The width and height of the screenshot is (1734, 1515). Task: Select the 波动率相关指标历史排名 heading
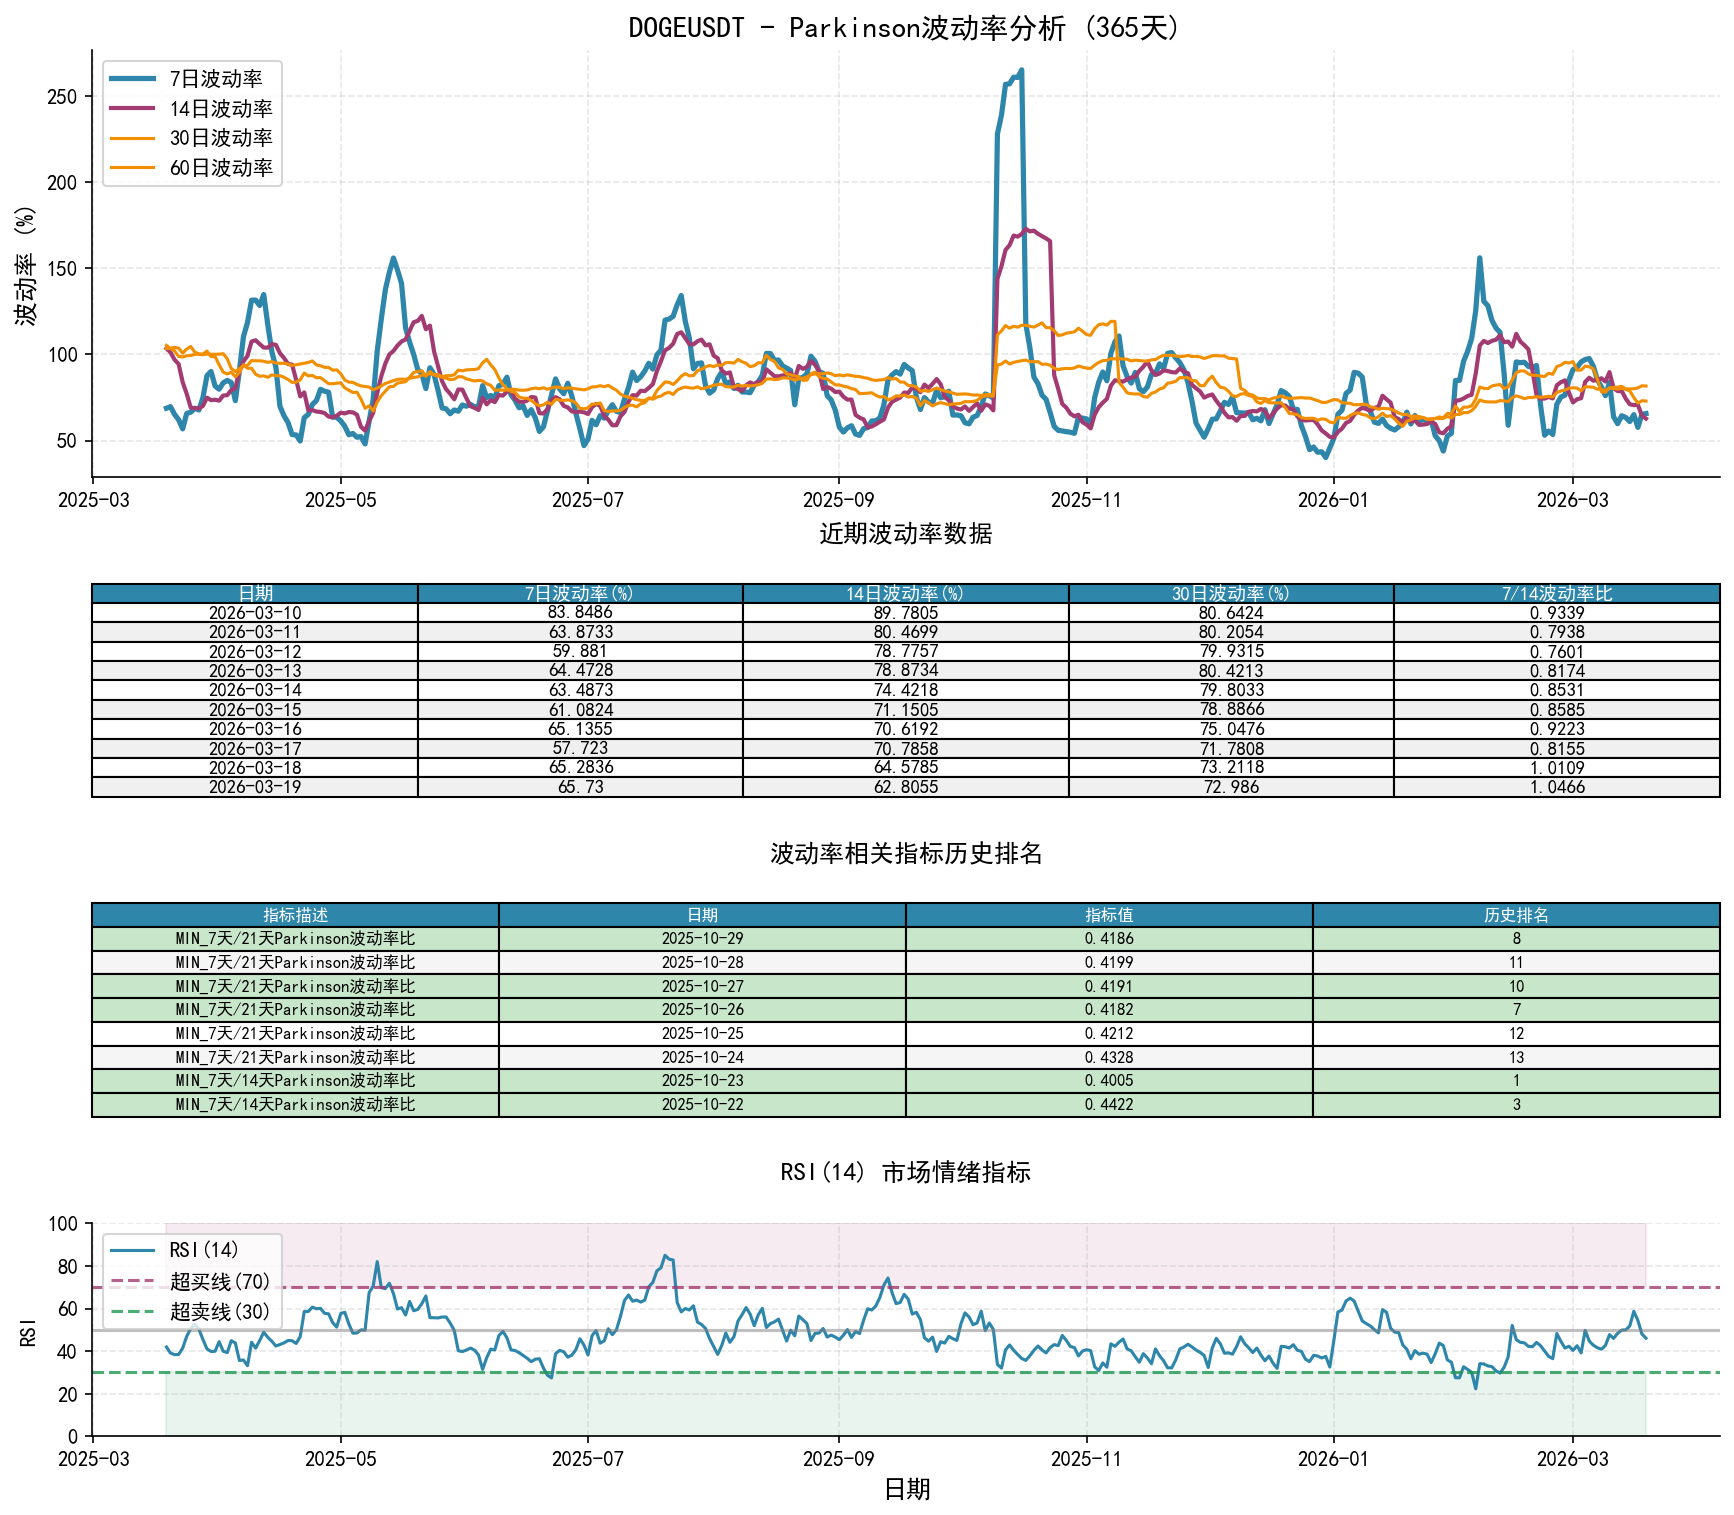[905, 854]
